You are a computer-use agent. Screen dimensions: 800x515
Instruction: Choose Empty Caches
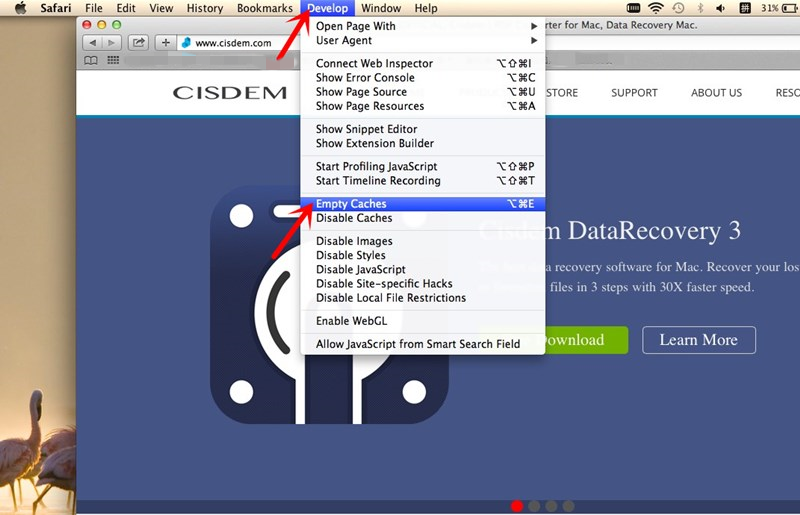click(x=423, y=204)
